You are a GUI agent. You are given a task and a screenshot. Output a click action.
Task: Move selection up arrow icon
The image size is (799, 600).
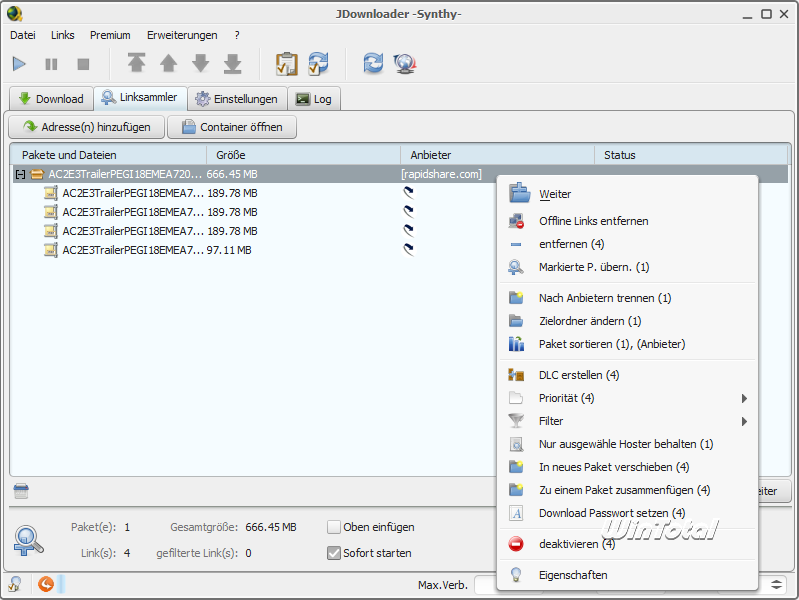coord(168,63)
